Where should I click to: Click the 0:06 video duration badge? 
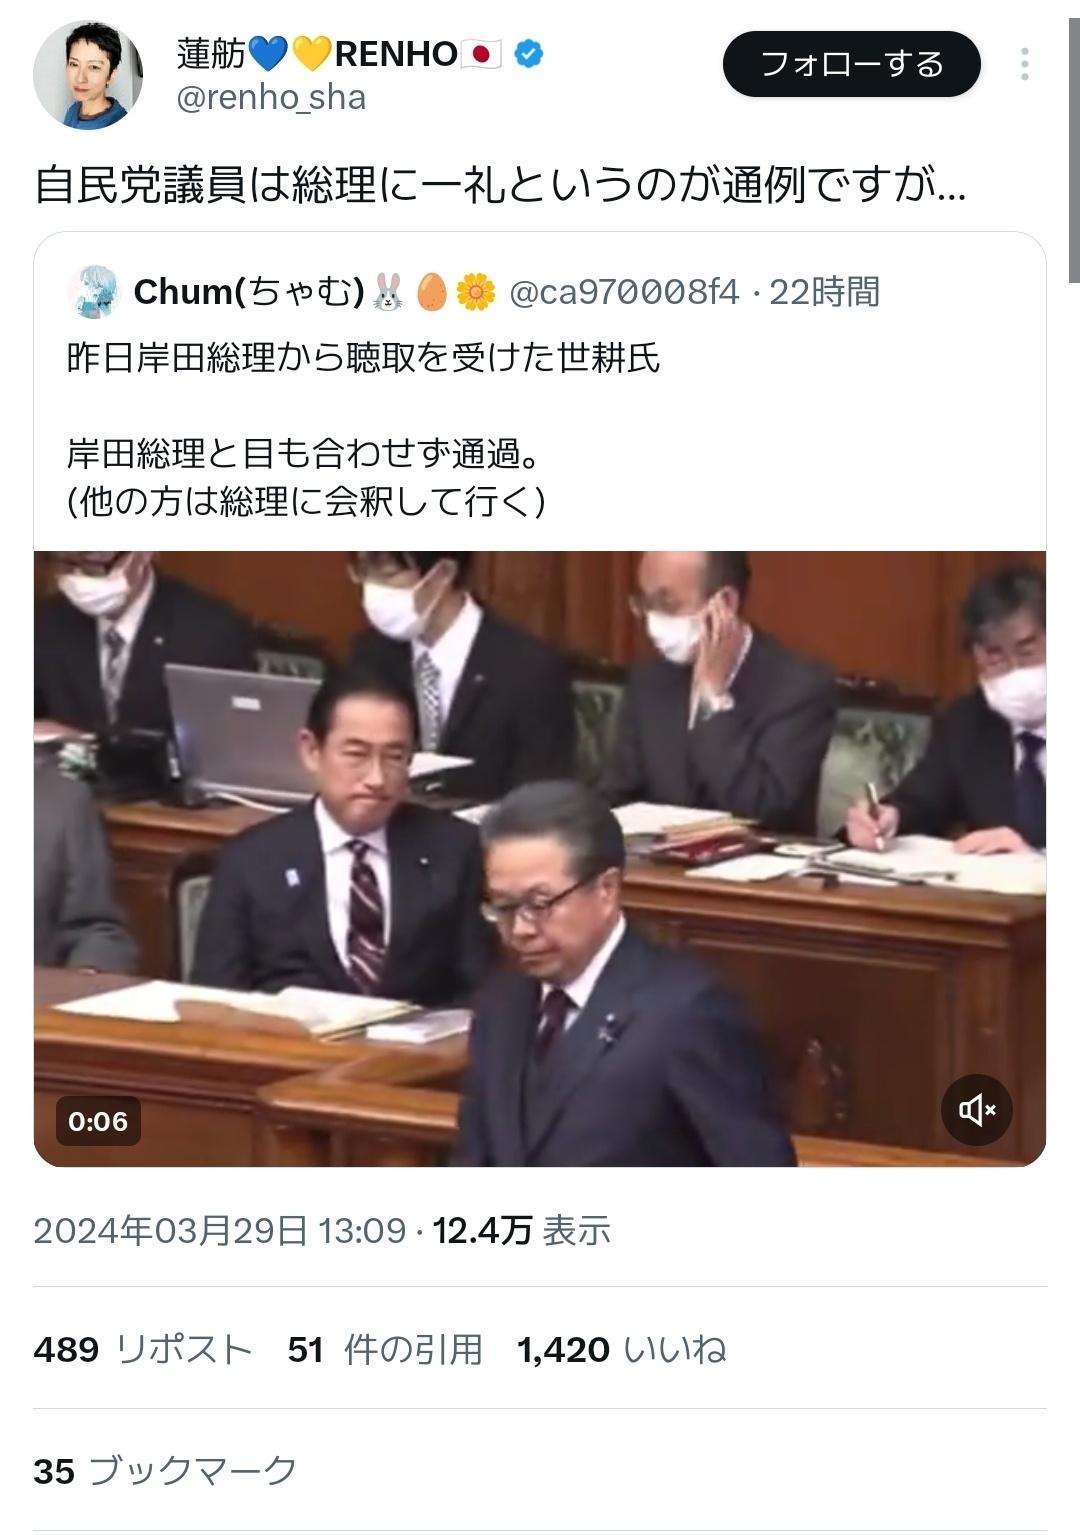98,1121
